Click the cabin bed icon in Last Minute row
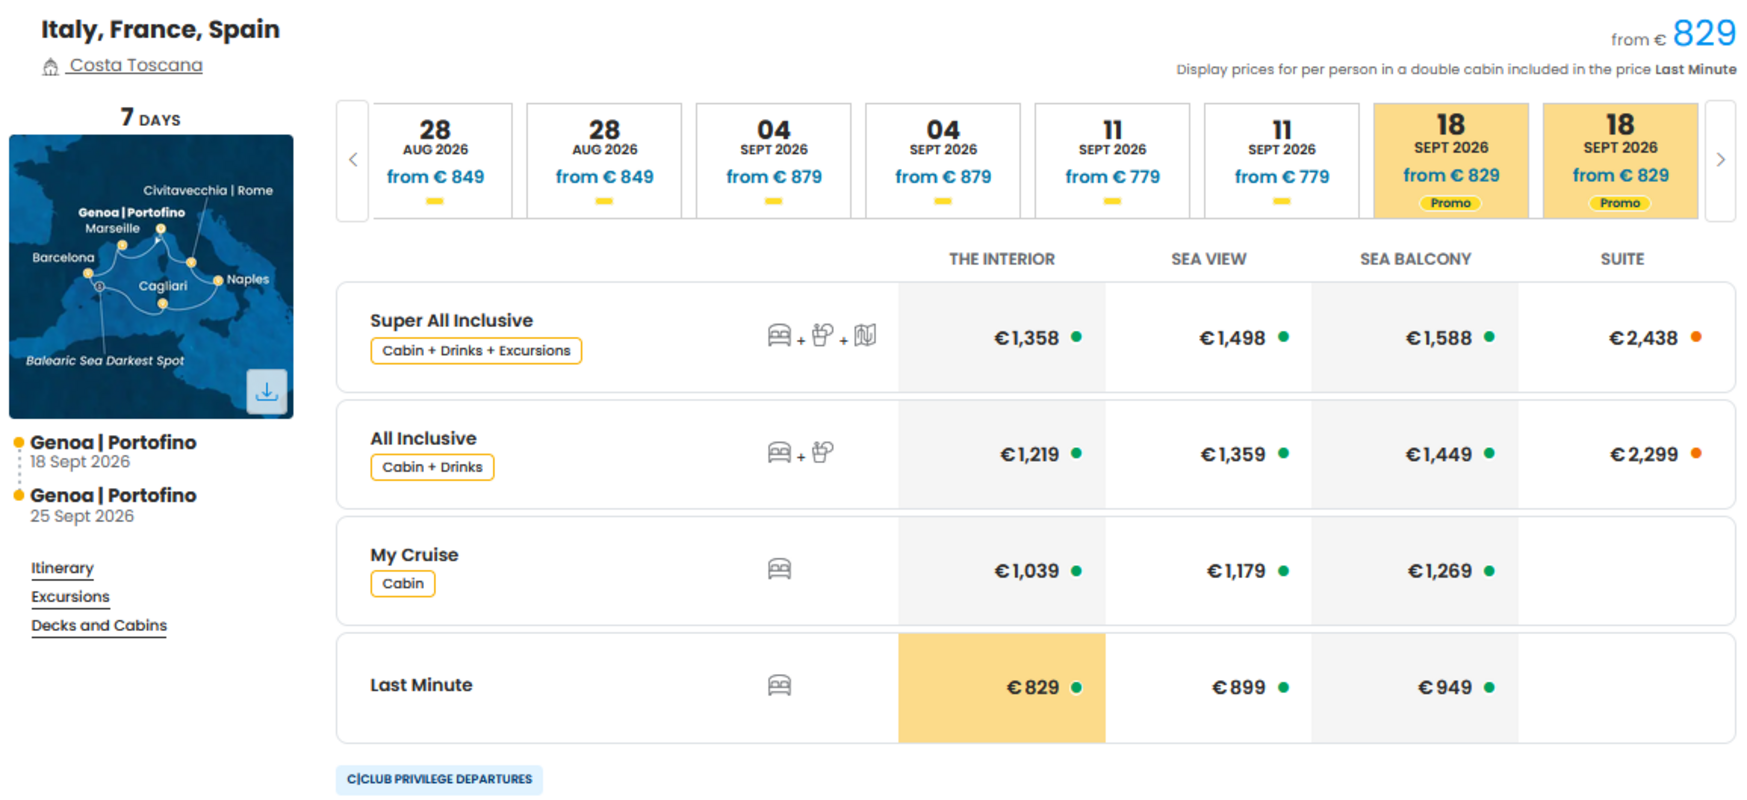Viewport: 1747px width, 800px height. click(779, 686)
